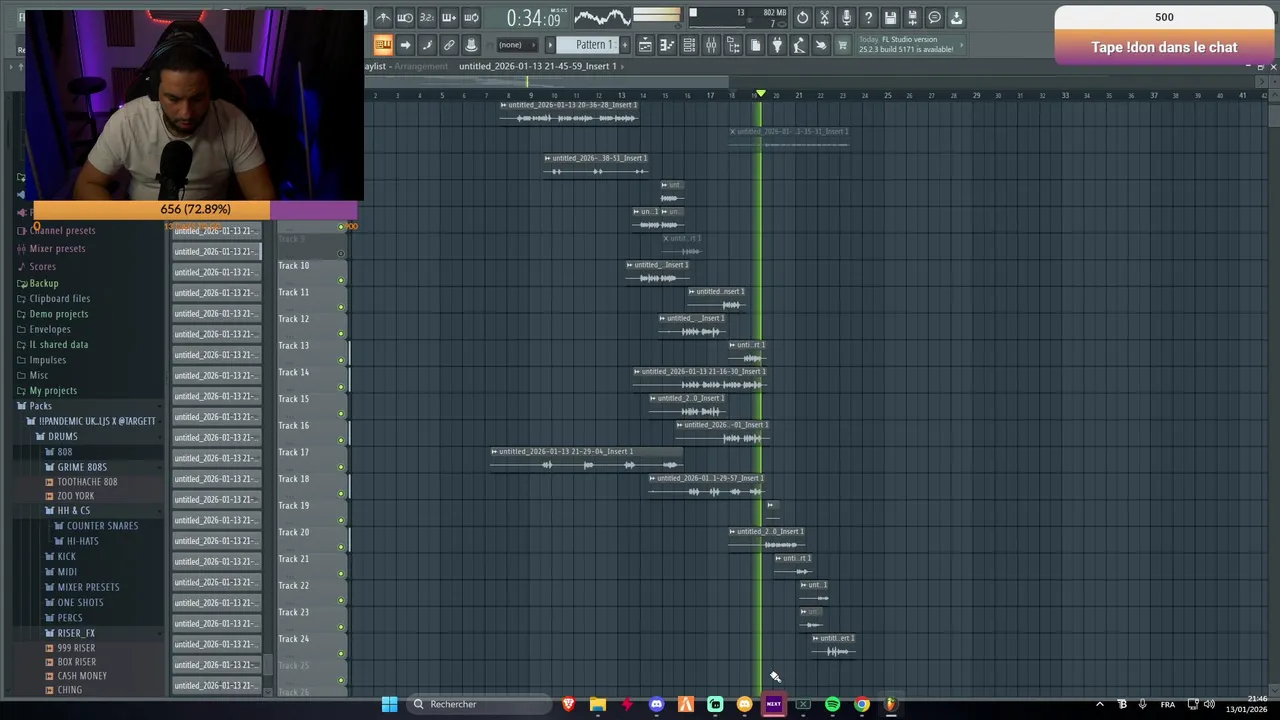
Task: Open Mixer presets in browser
Action: 57,249
